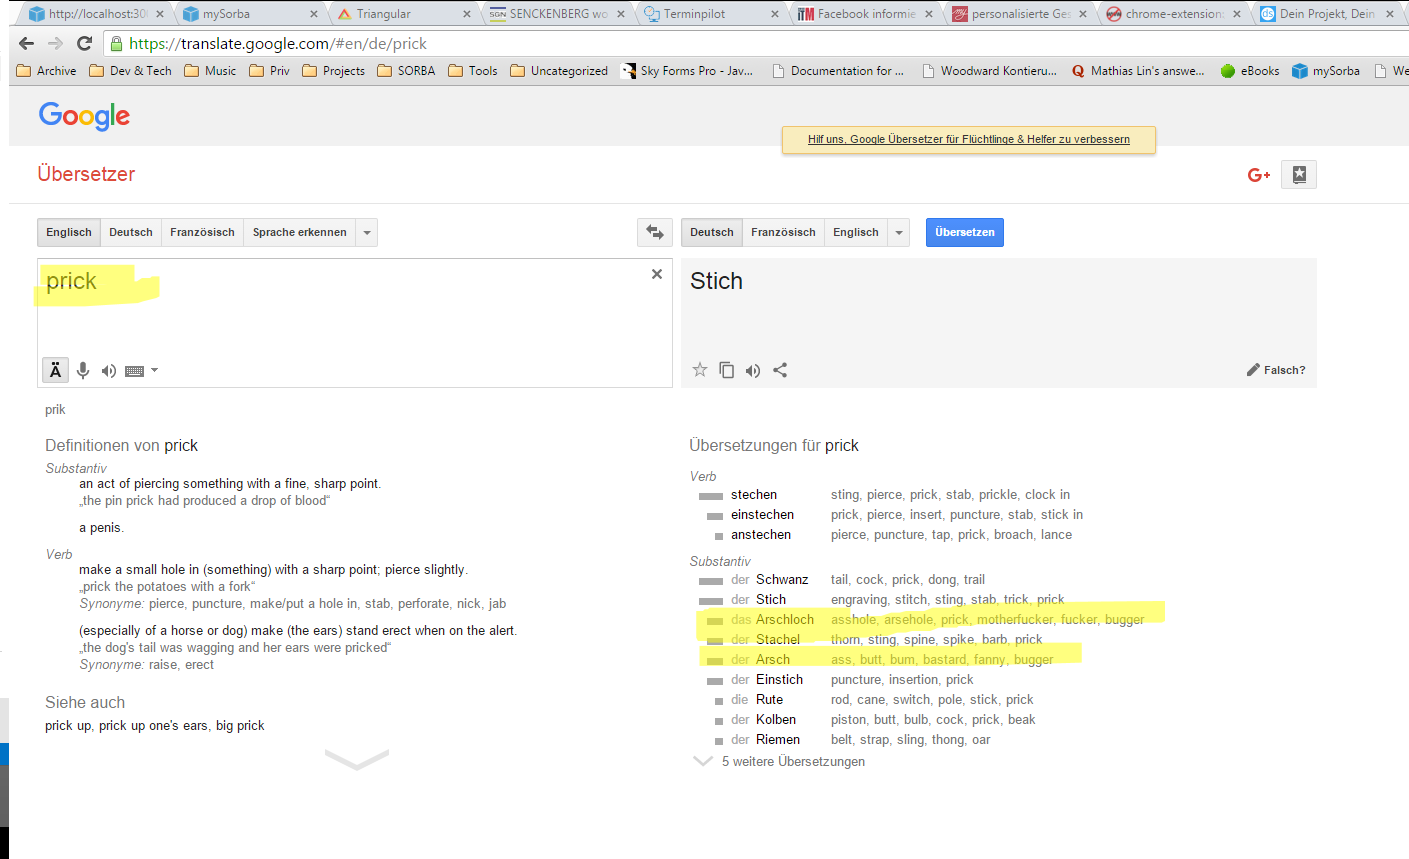
Task: Open target language dropdown list
Action: click(899, 232)
